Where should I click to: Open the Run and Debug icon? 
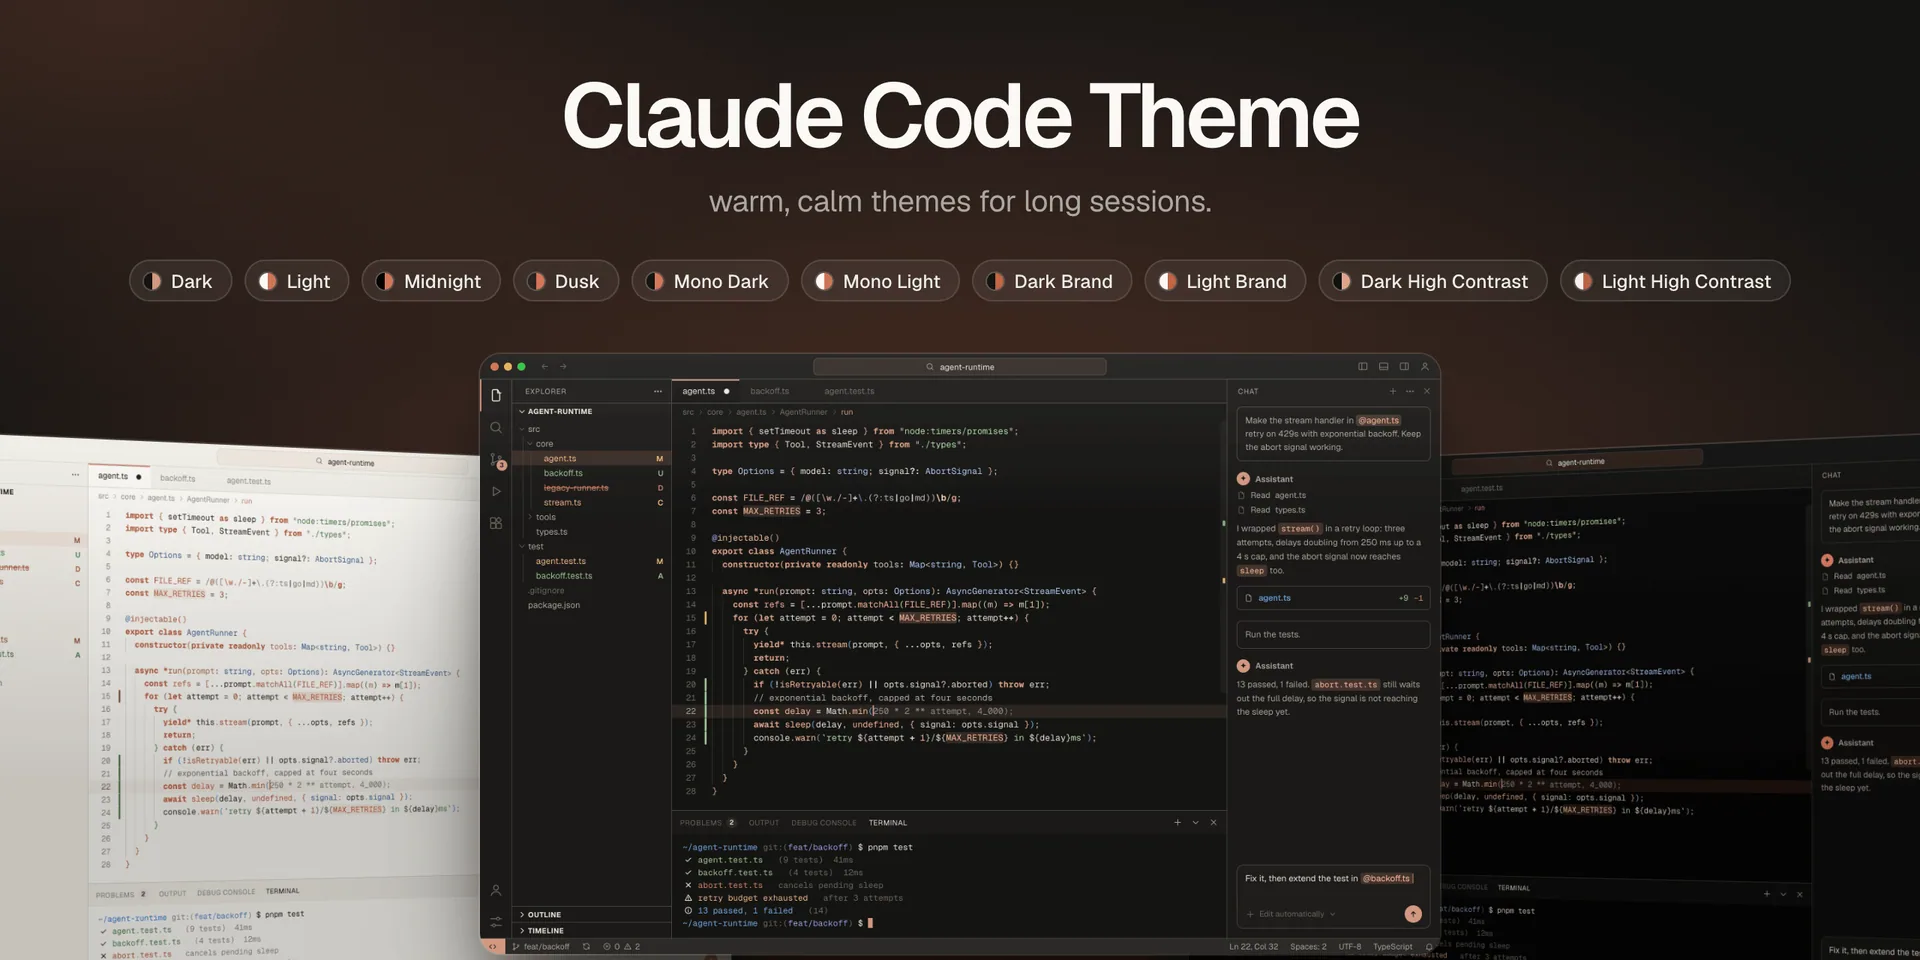tap(496, 491)
